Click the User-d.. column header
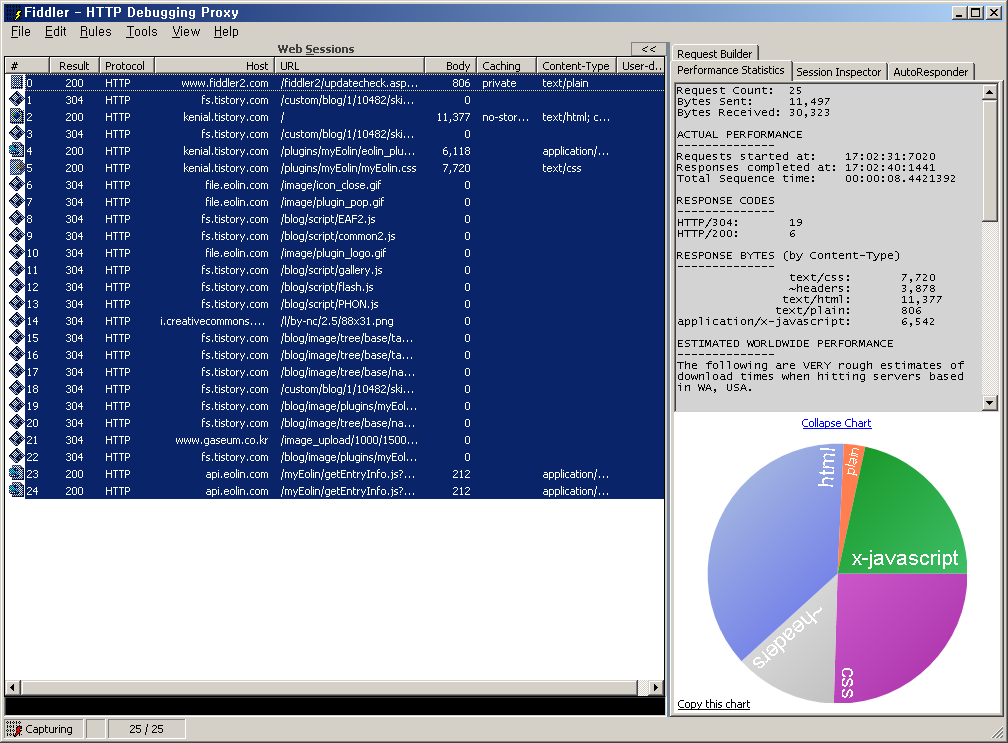The width and height of the screenshot is (1008, 743). [x=641, y=66]
